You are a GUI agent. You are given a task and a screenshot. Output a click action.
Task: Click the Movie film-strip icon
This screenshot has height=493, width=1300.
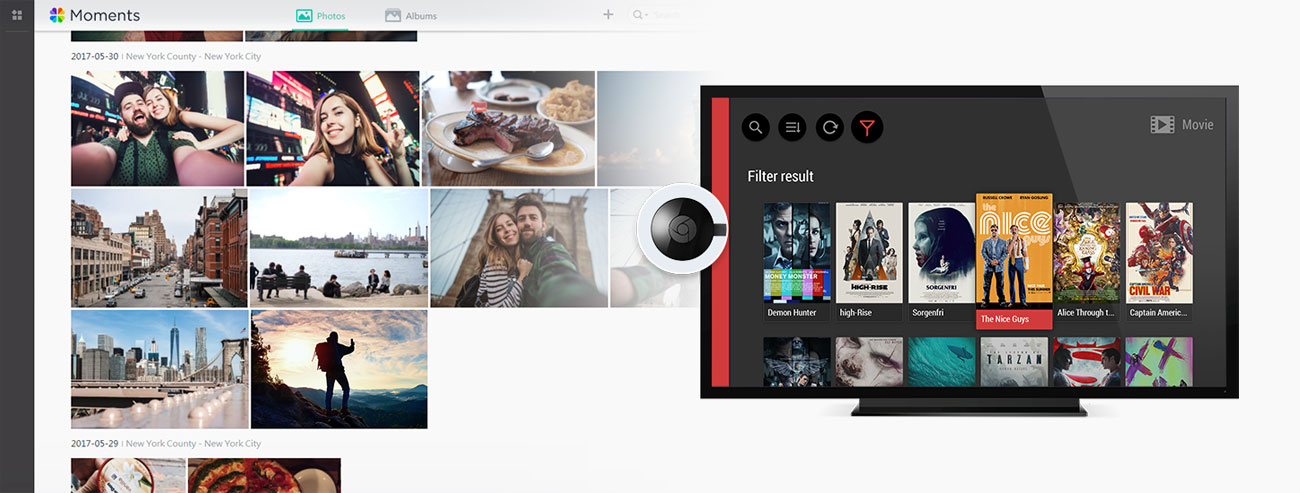(1162, 125)
